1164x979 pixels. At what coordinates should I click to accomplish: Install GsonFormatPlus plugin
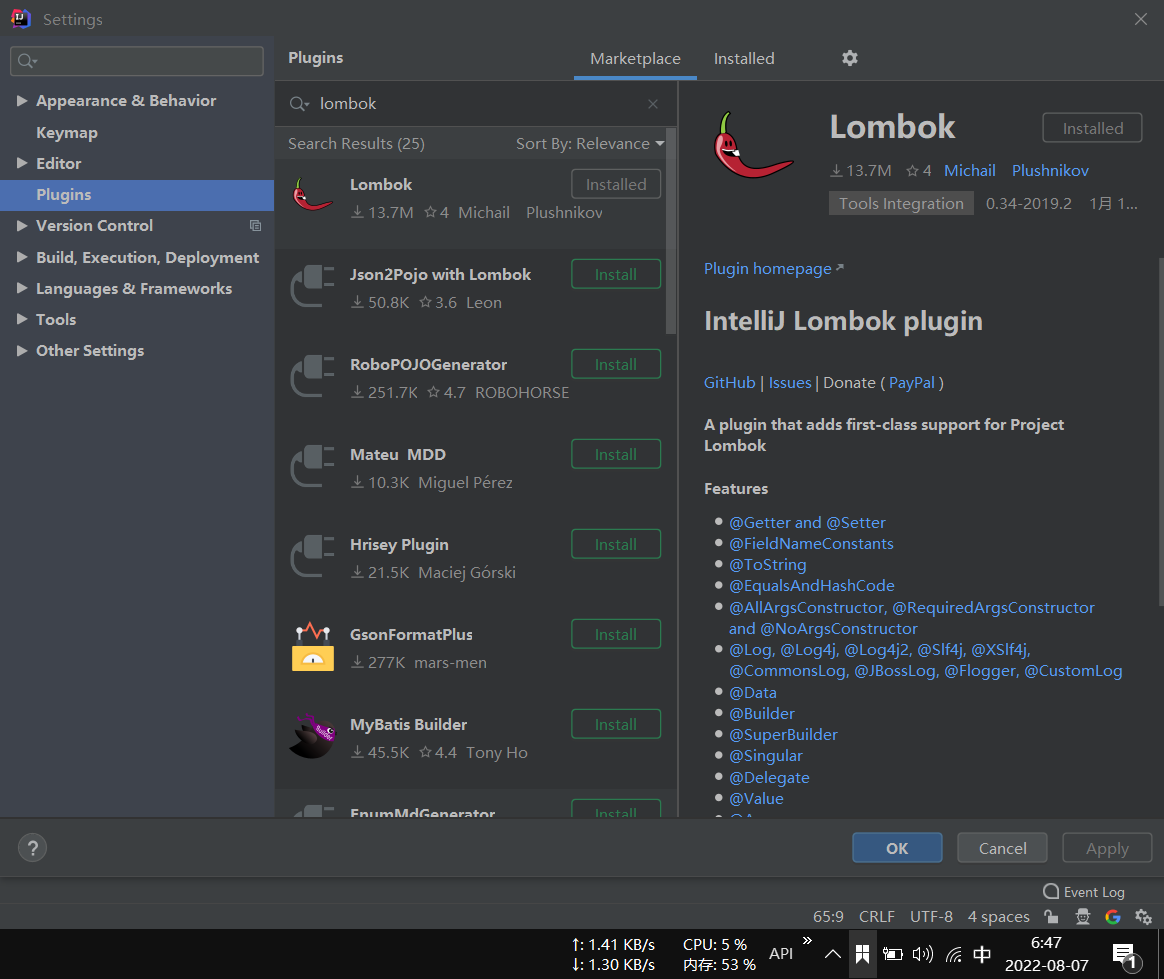[x=615, y=635]
